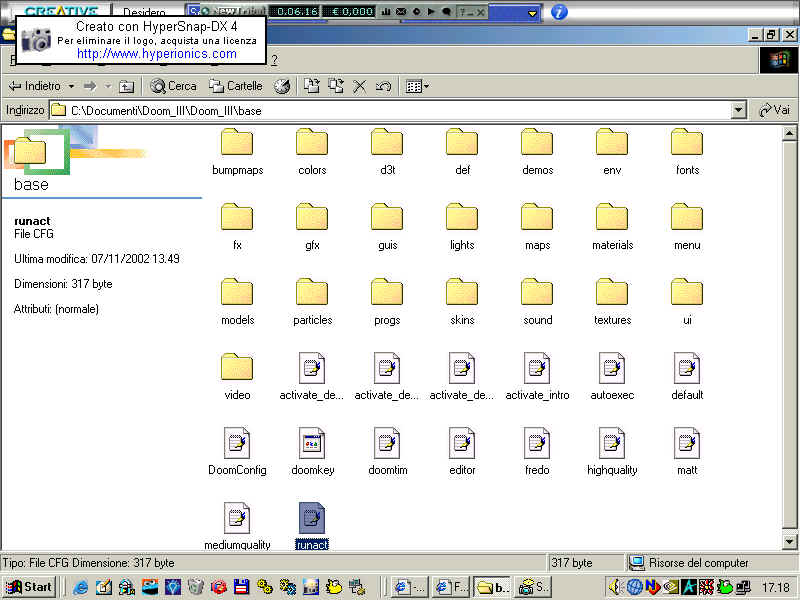Select the video folder
800x600 pixels.
coord(237,377)
